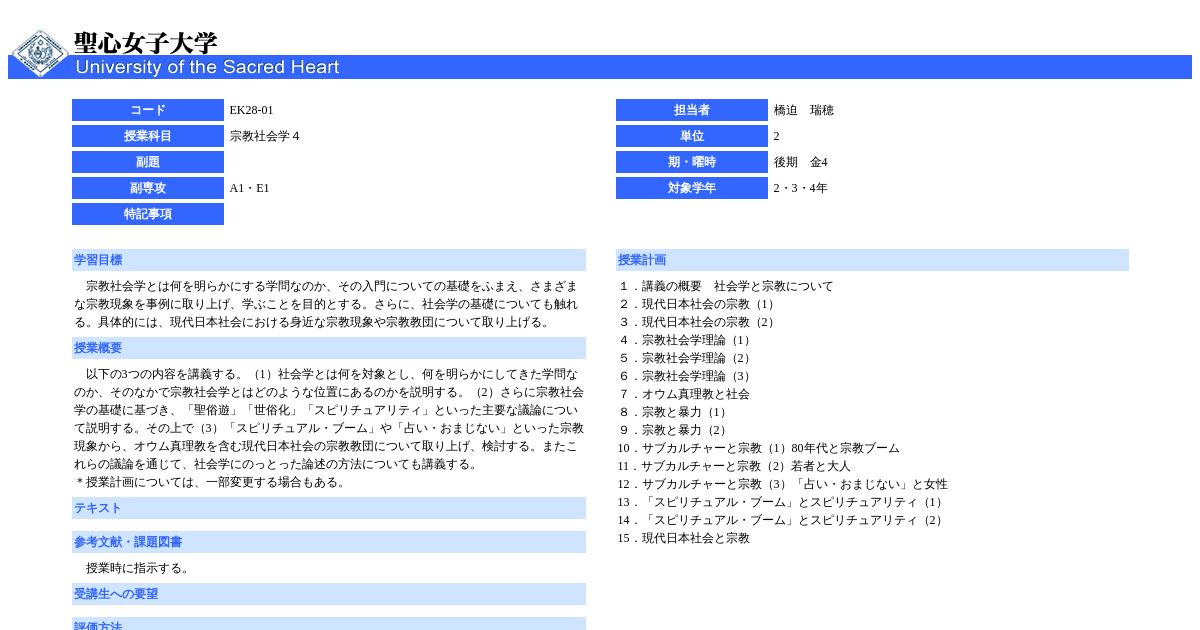Select plan item 2 現代日本社会の宗教（1）

698,304
